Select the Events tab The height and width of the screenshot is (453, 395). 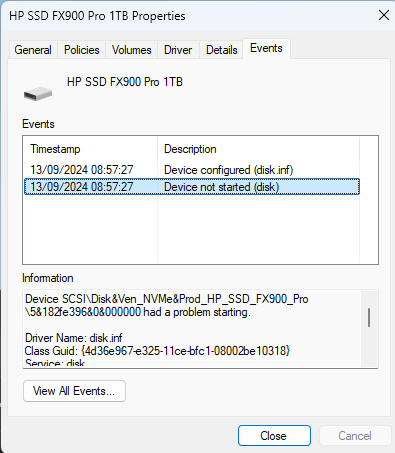pyautogui.click(x=266, y=48)
